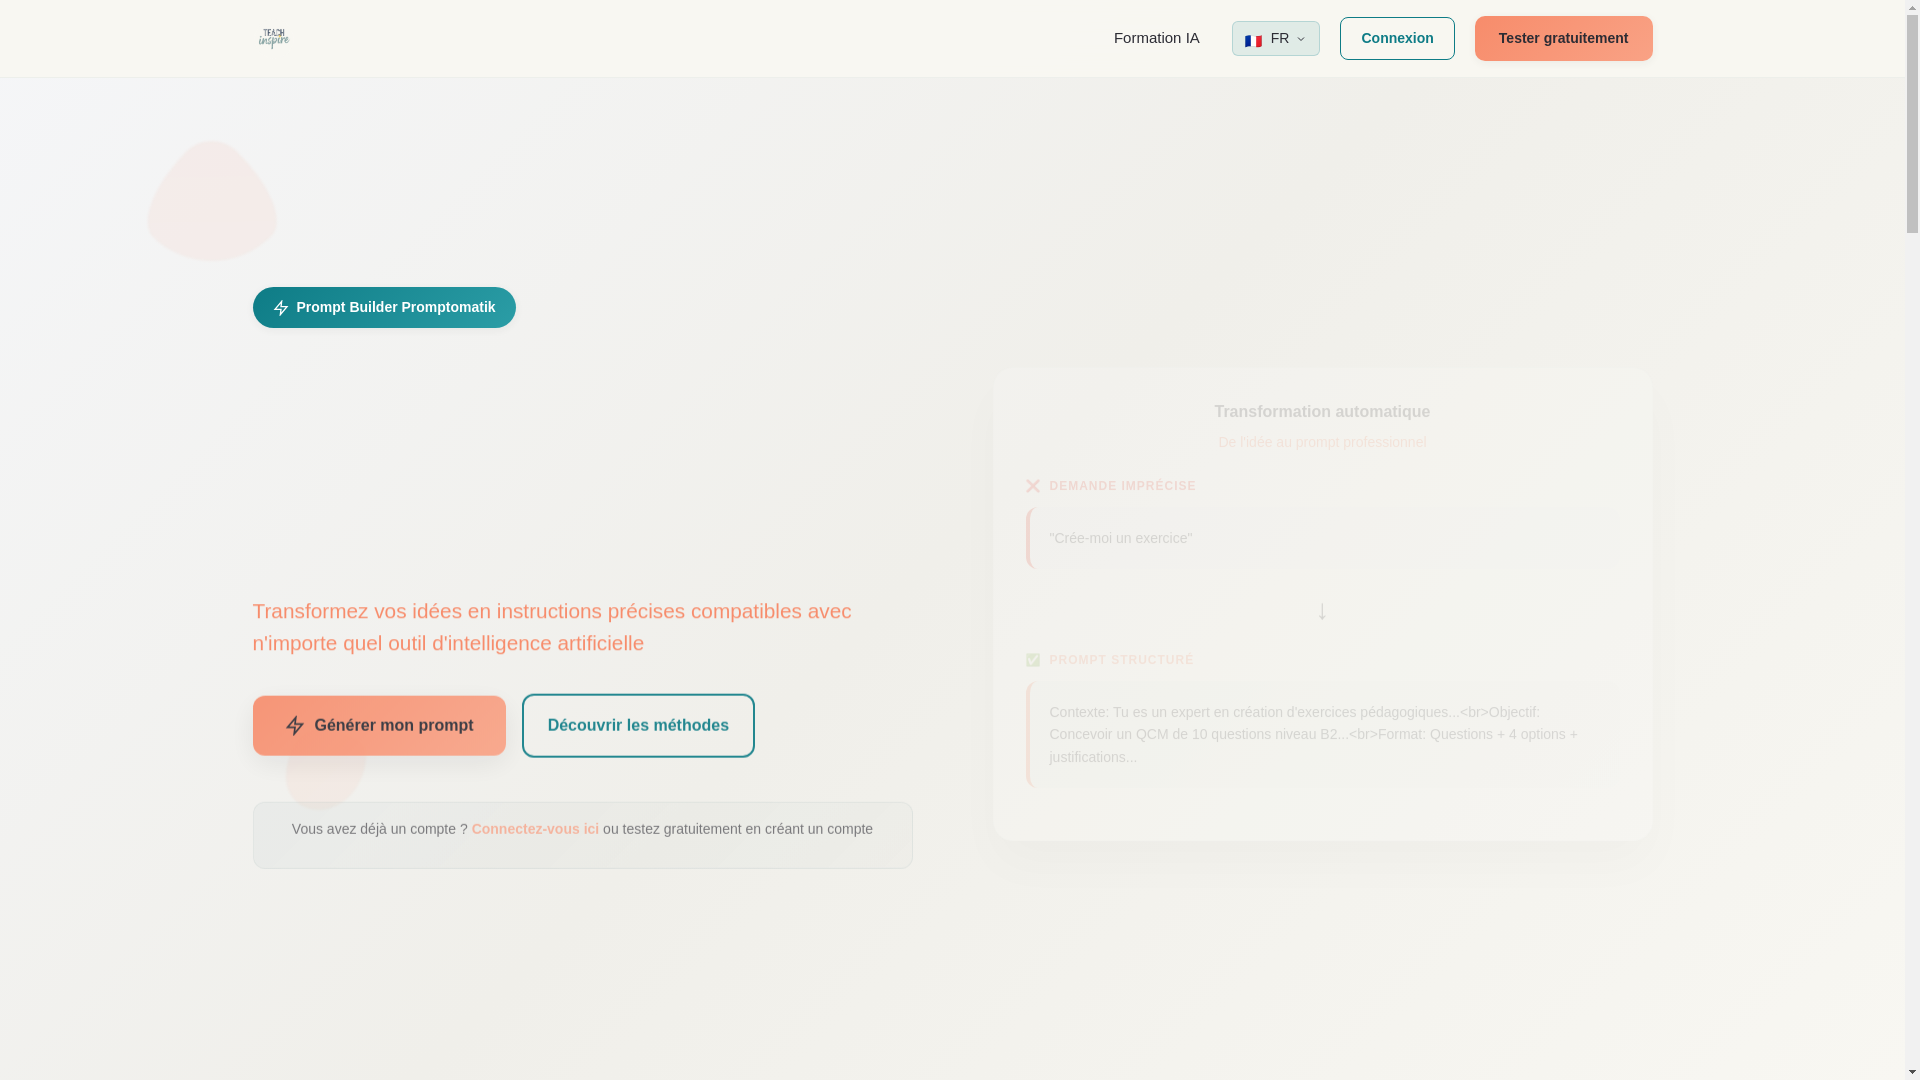Click the structured prompt example text starting with Contexte

pos(1313,734)
